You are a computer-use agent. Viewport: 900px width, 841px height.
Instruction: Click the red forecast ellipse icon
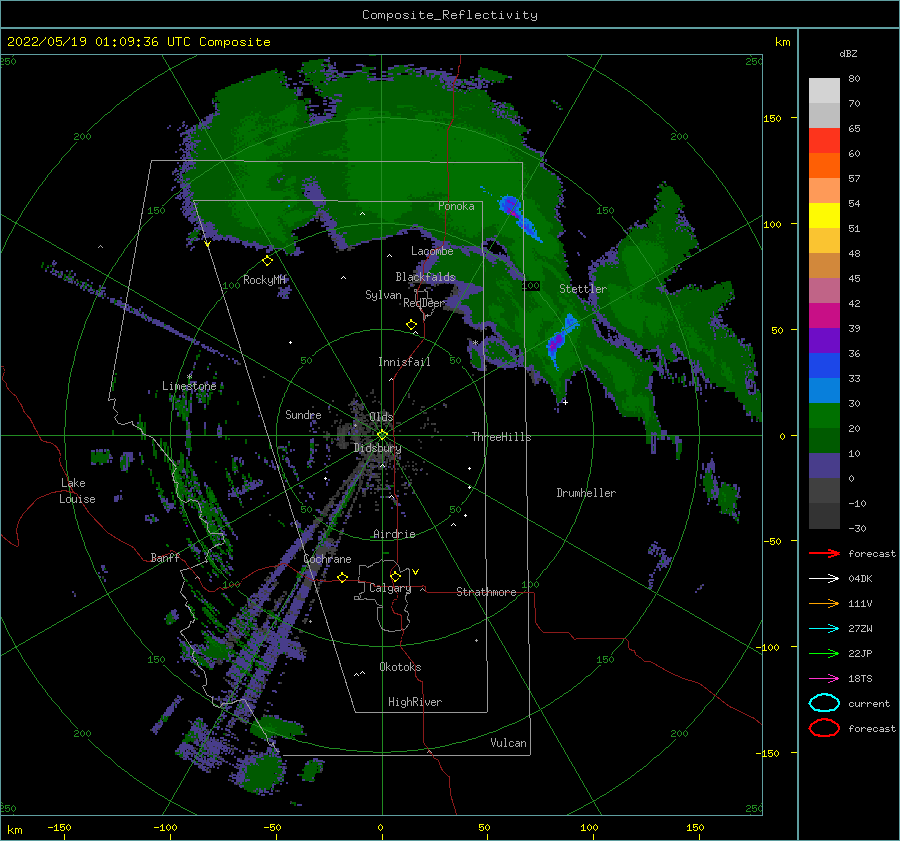click(x=824, y=728)
